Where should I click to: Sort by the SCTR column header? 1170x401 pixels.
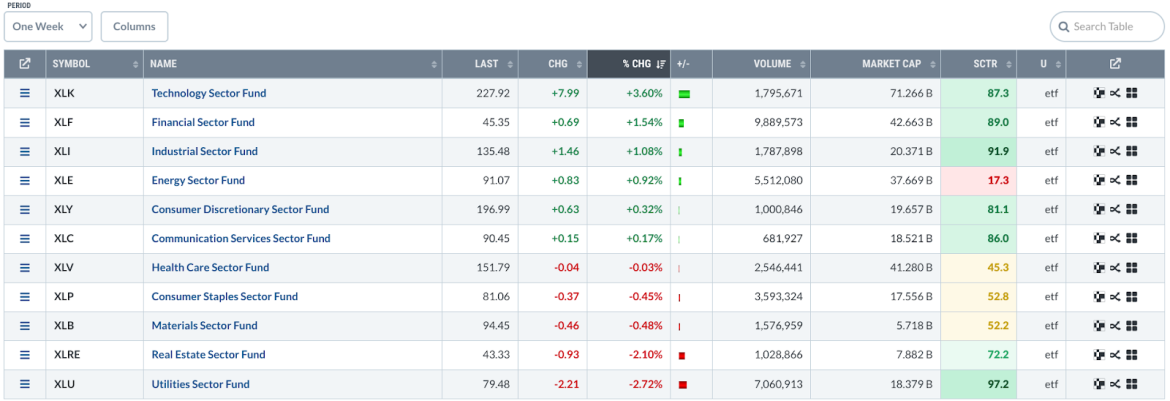[x=978, y=64]
